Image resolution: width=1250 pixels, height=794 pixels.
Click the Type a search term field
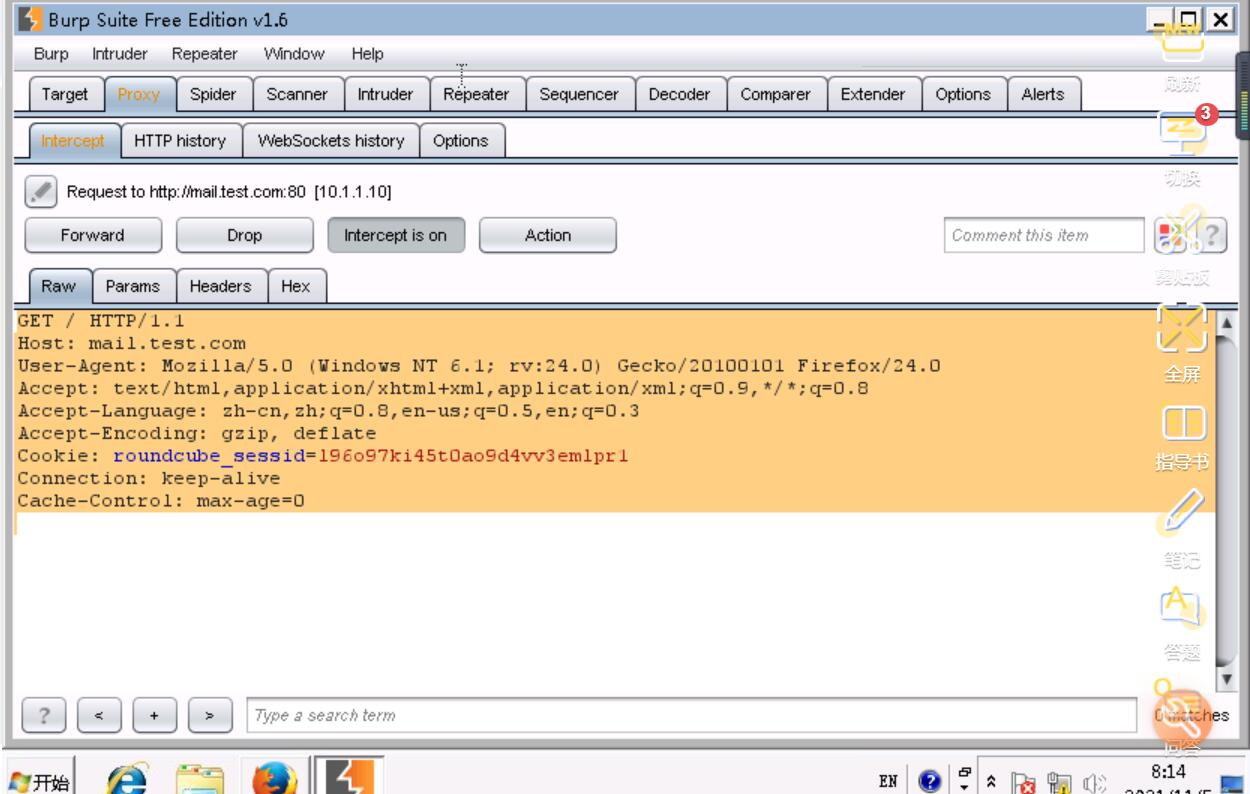[x=692, y=715]
